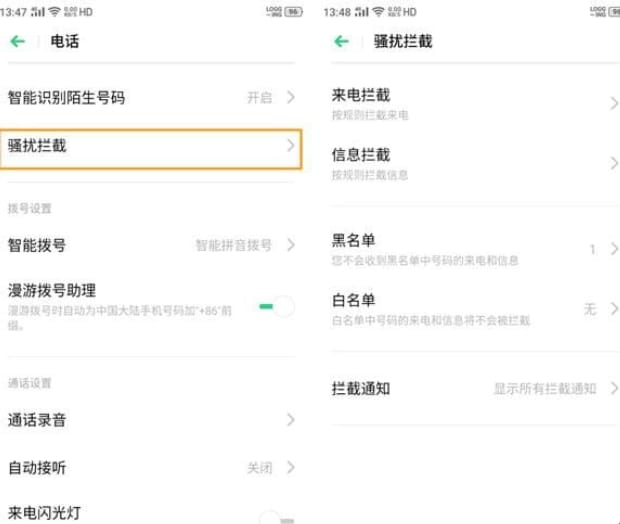Tap the 13:48 clock in status bar
This screenshot has width=620, height=524.
[337, 11]
